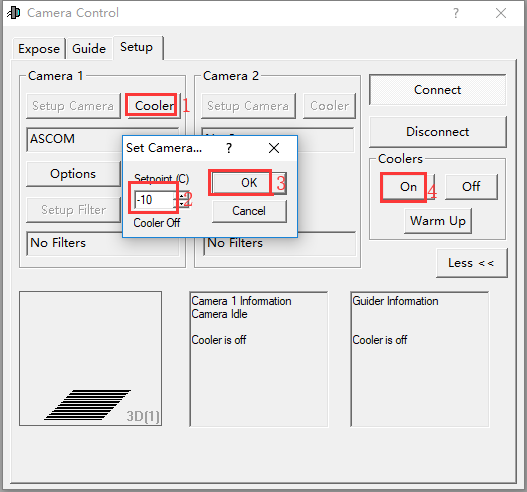Click the help question mark in main title bar

455,13
